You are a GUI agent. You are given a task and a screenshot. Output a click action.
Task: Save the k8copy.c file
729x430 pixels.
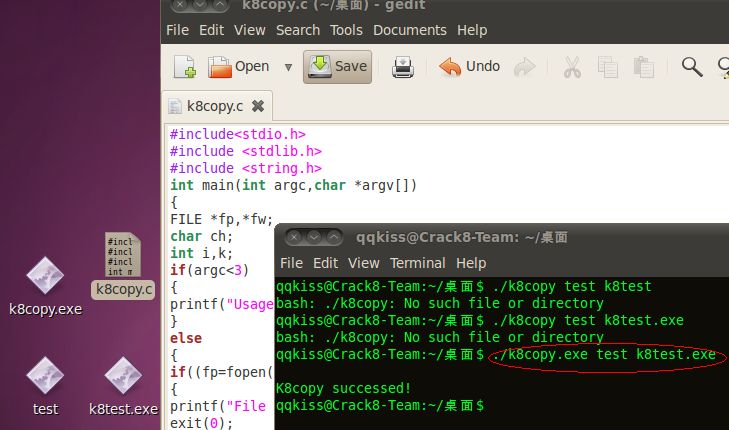338,66
